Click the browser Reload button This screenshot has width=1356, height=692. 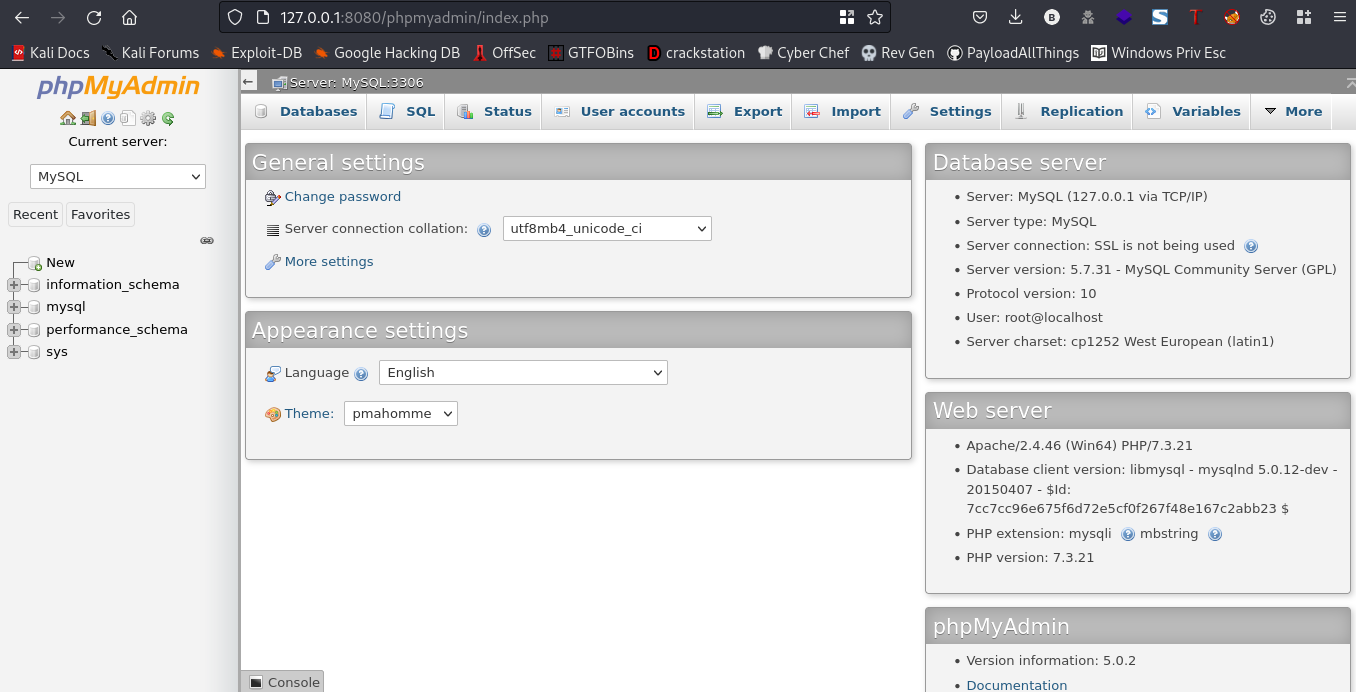pyautogui.click(x=94, y=17)
